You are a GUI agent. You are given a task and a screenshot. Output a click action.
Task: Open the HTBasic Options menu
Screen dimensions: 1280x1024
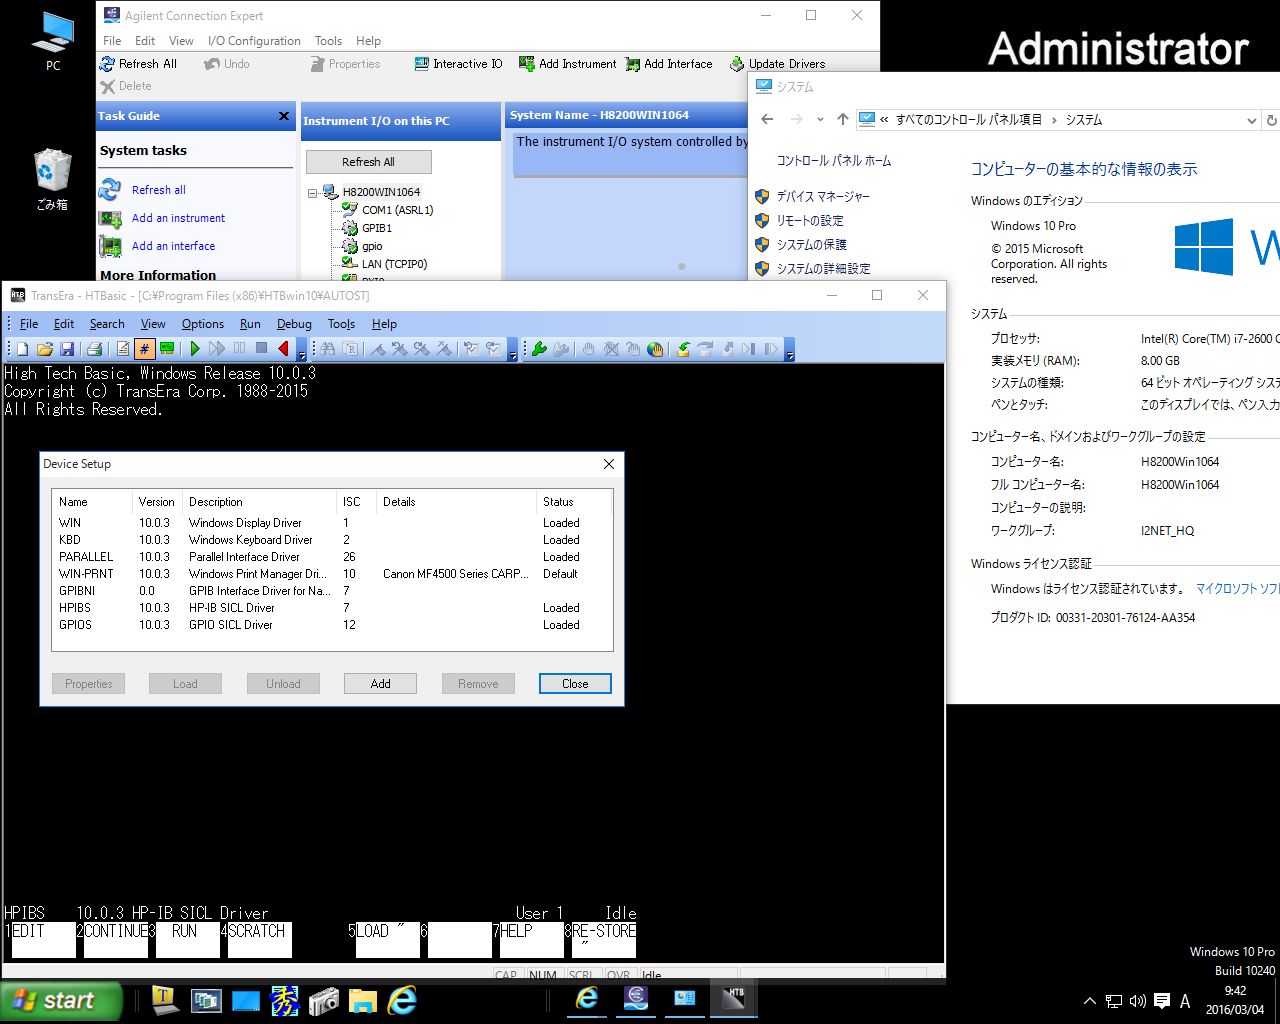pyautogui.click(x=202, y=324)
